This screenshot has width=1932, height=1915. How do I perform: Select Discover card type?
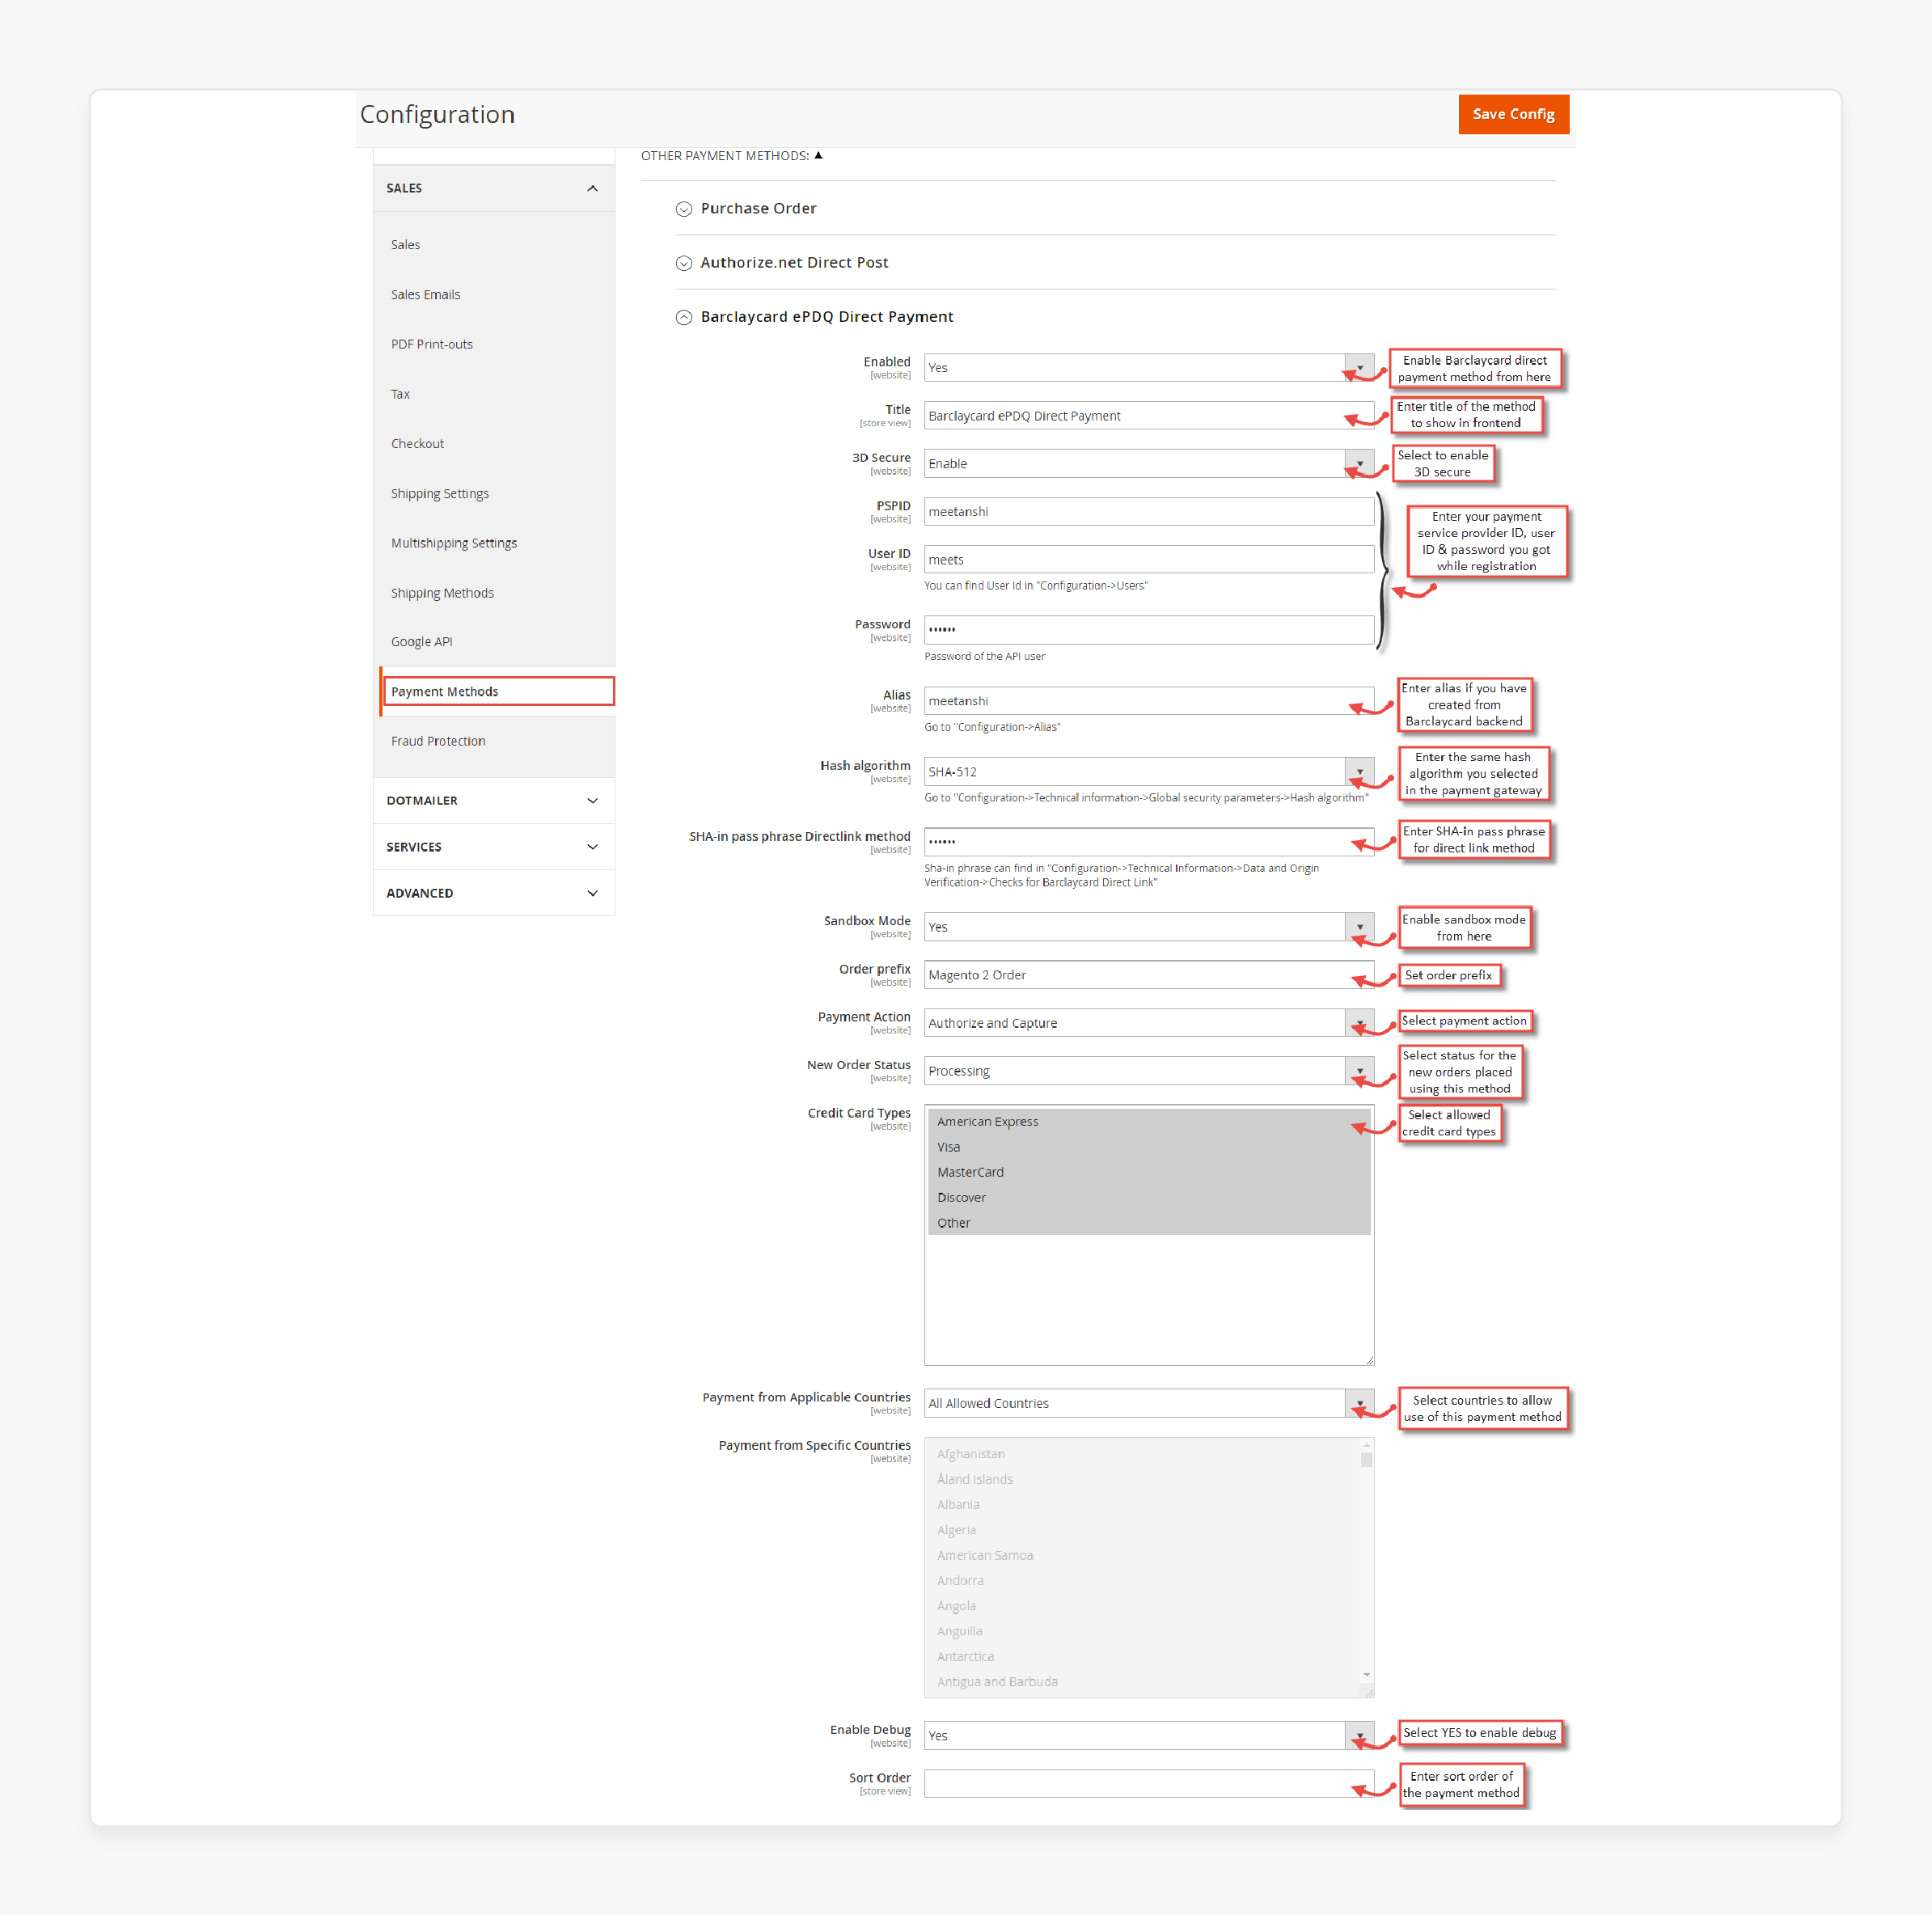1148,1197
